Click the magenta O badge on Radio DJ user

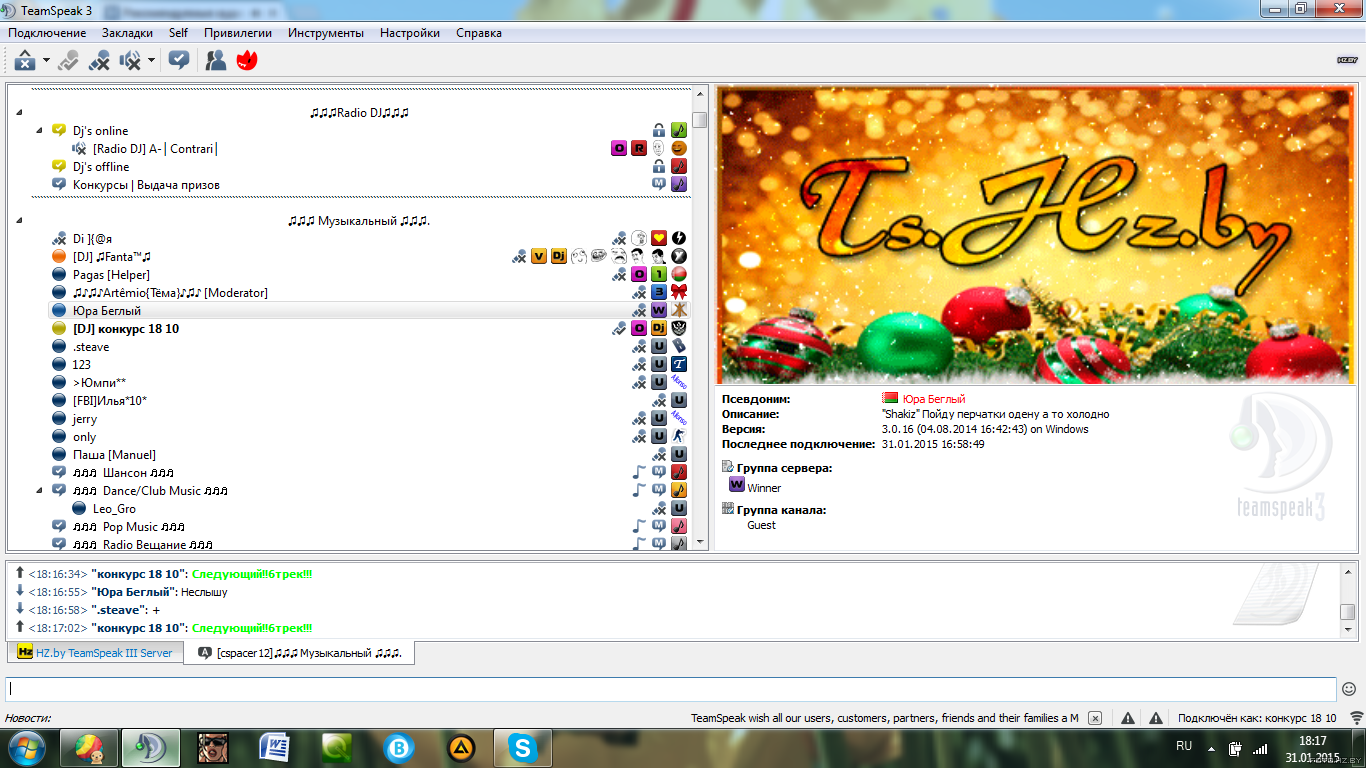pyautogui.click(x=619, y=149)
